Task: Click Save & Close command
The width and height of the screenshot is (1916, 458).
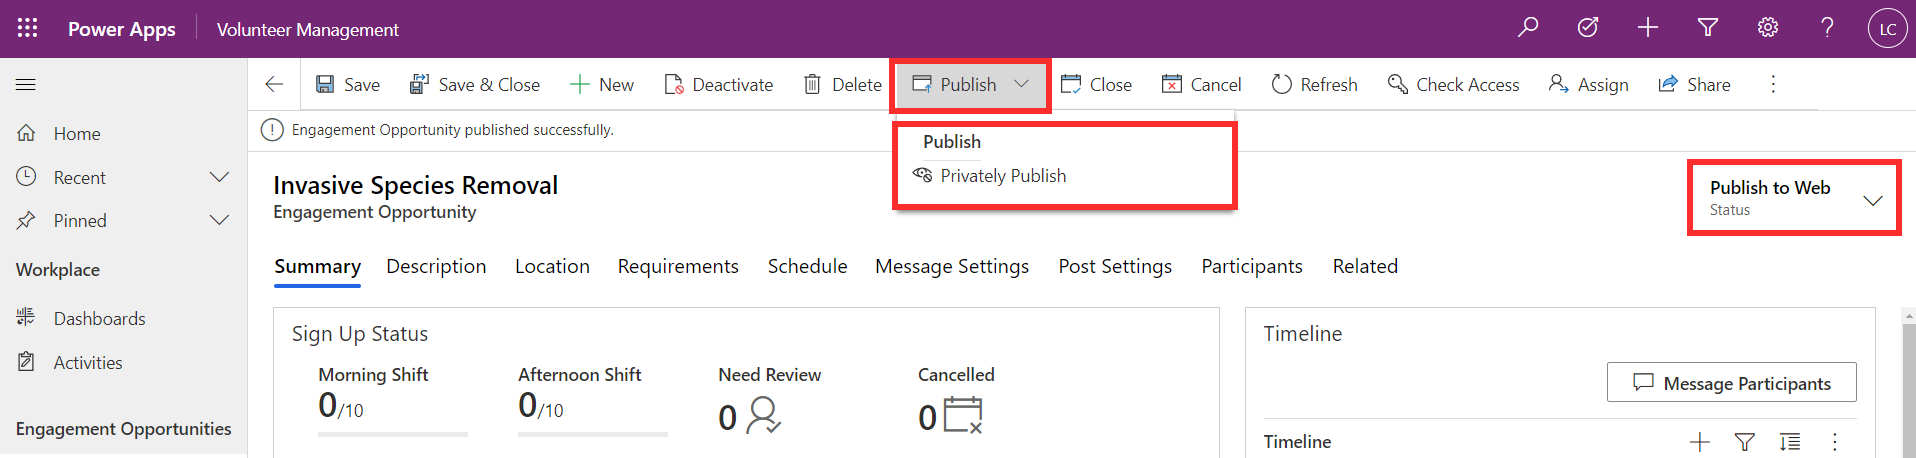Action: (x=475, y=85)
